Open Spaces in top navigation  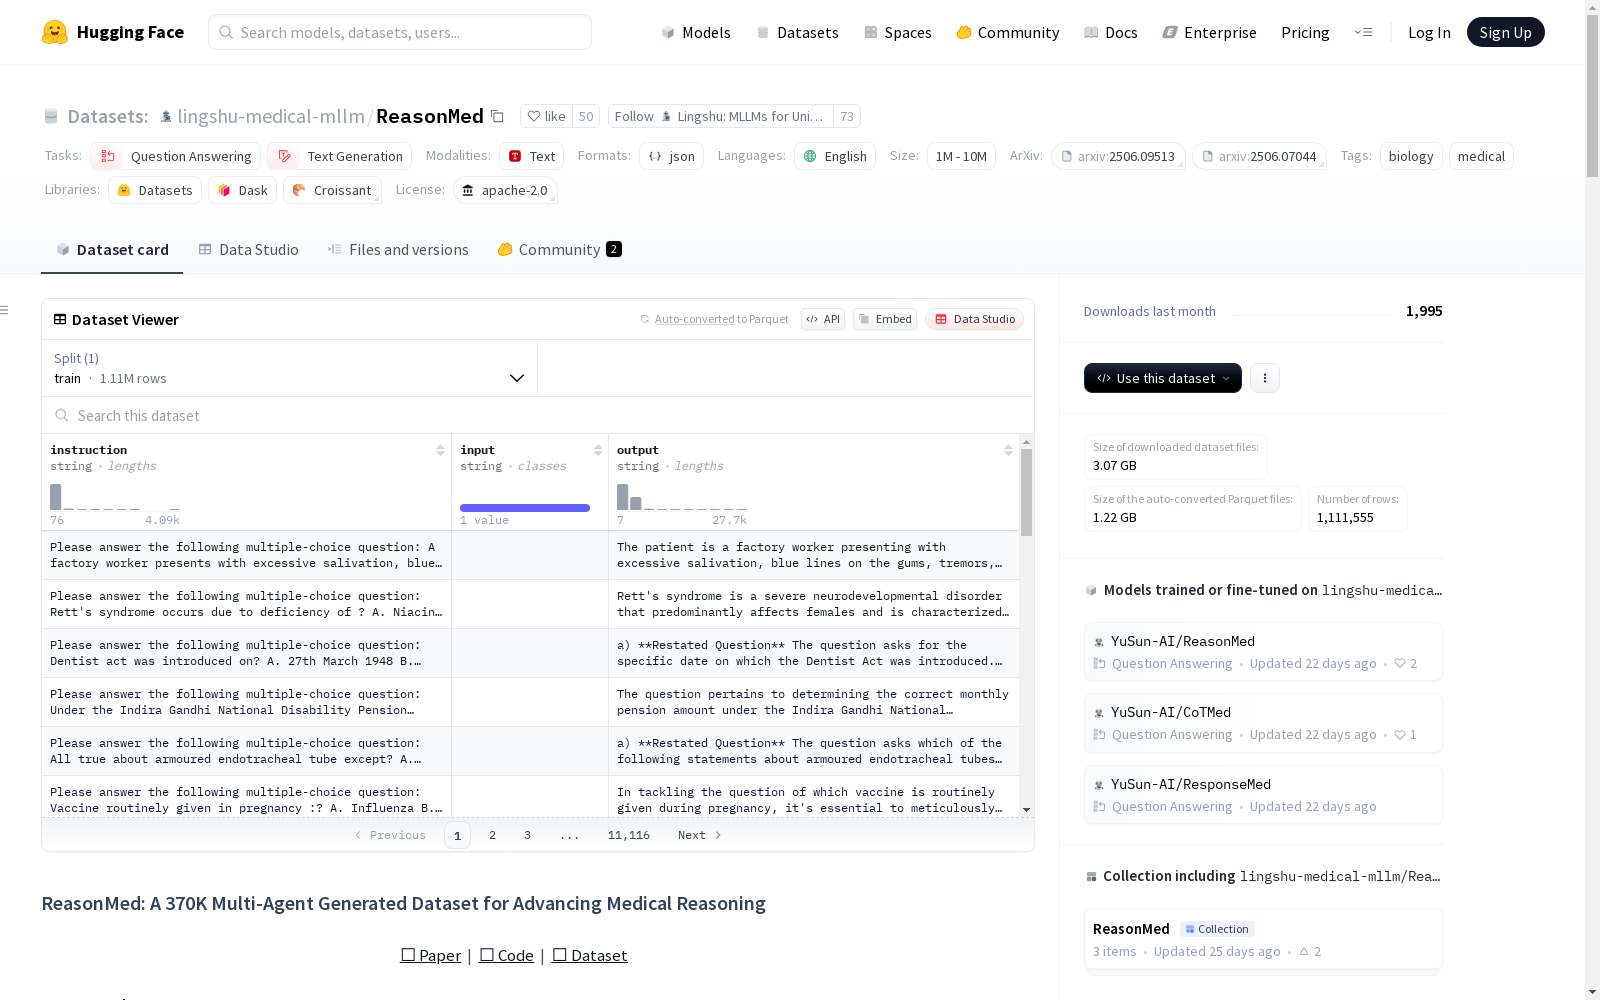tap(898, 32)
